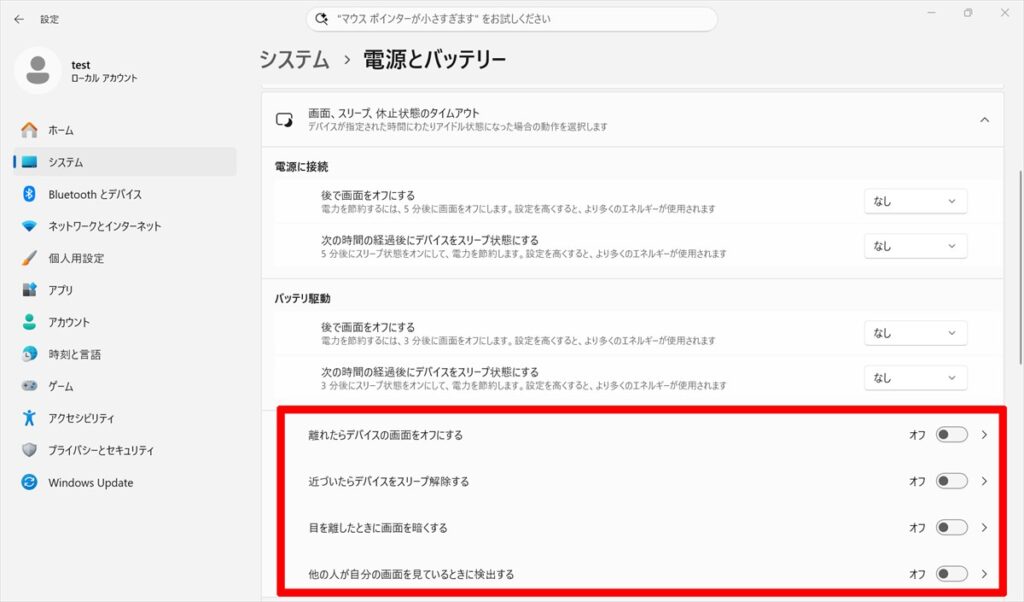Screen dimensions: 1024x602
Task: Click the アカウント person icon
Action: 29,322
